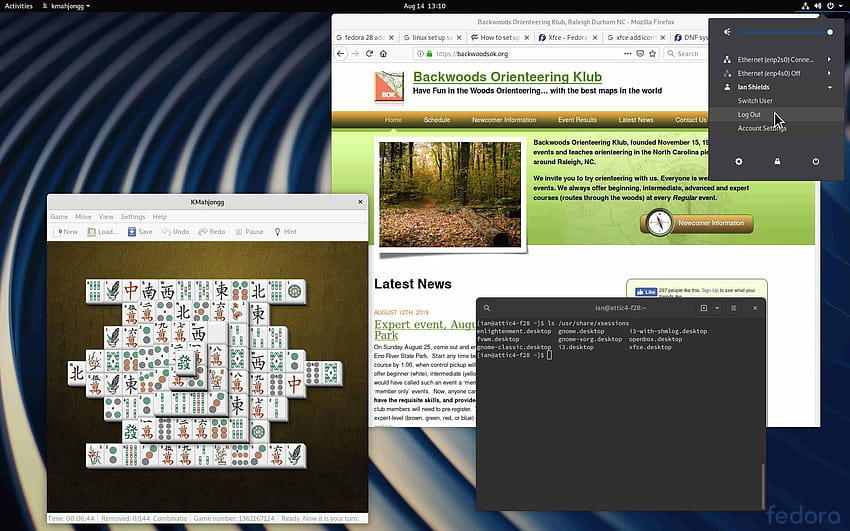The width and height of the screenshot is (850, 531).
Task: Switch to 'linux set up' Firefox tab
Action: click(x=432, y=37)
